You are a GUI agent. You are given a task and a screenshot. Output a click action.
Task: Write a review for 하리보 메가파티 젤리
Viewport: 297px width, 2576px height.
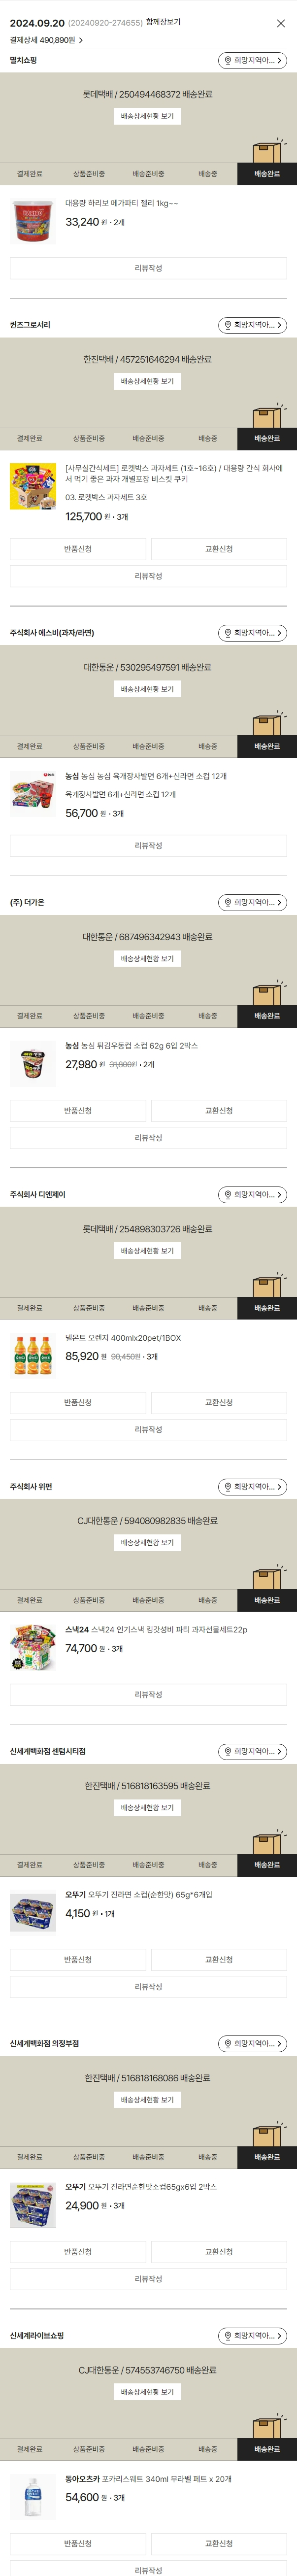click(x=148, y=268)
